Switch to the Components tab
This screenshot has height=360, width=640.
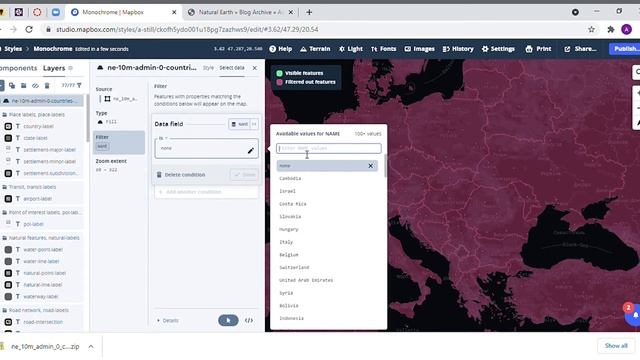pyautogui.click(x=18, y=68)
